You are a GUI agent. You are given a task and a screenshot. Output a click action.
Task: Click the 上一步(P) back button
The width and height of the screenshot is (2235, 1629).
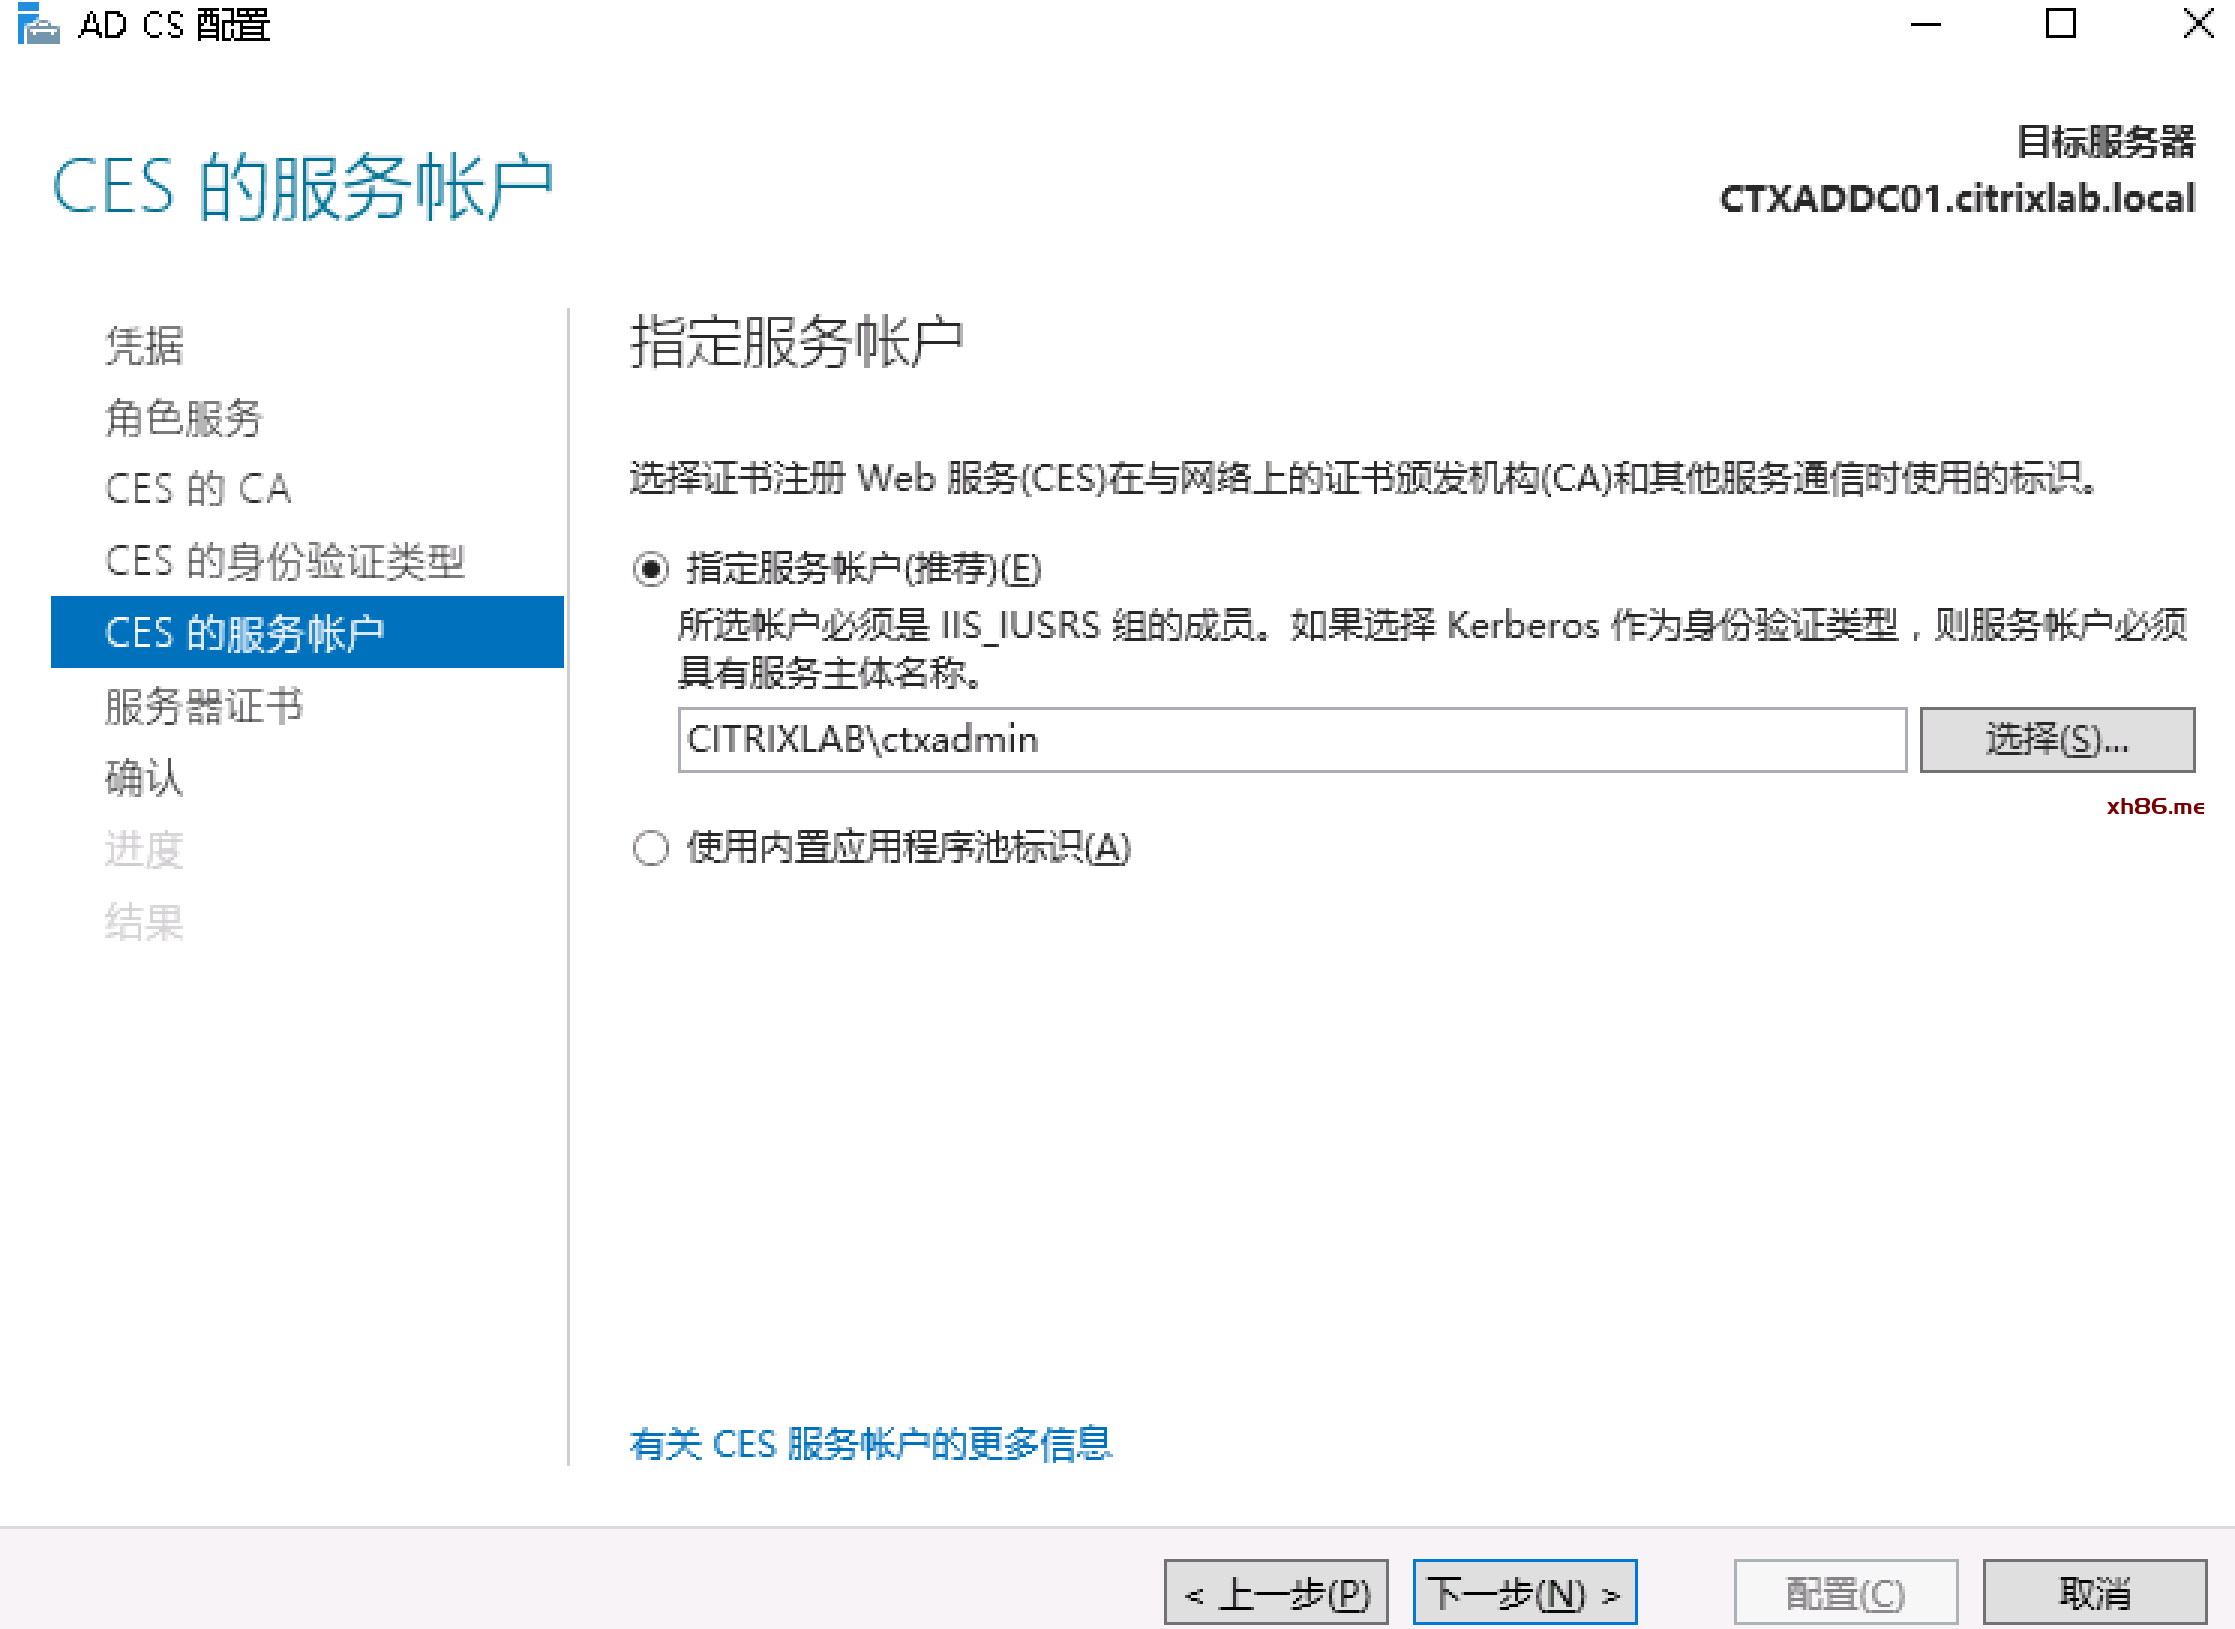pos(1275,1592)
